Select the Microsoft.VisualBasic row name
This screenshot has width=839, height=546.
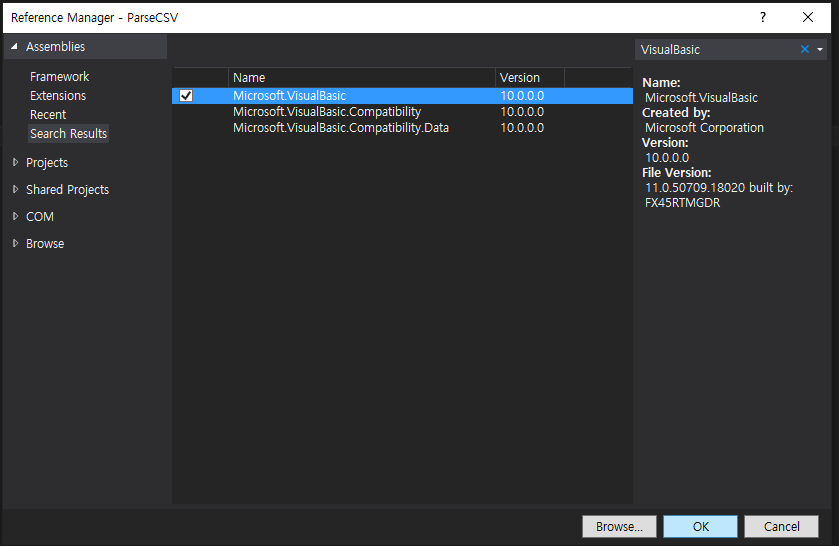pos(289,96)
